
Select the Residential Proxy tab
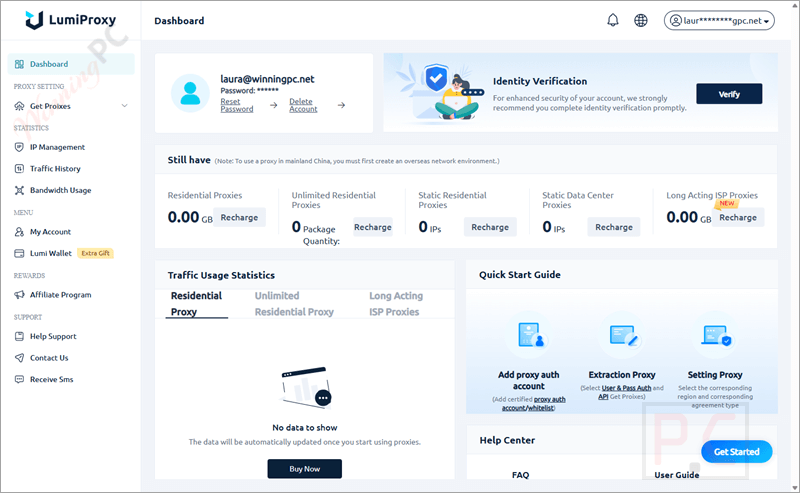(x=196, y=304)
